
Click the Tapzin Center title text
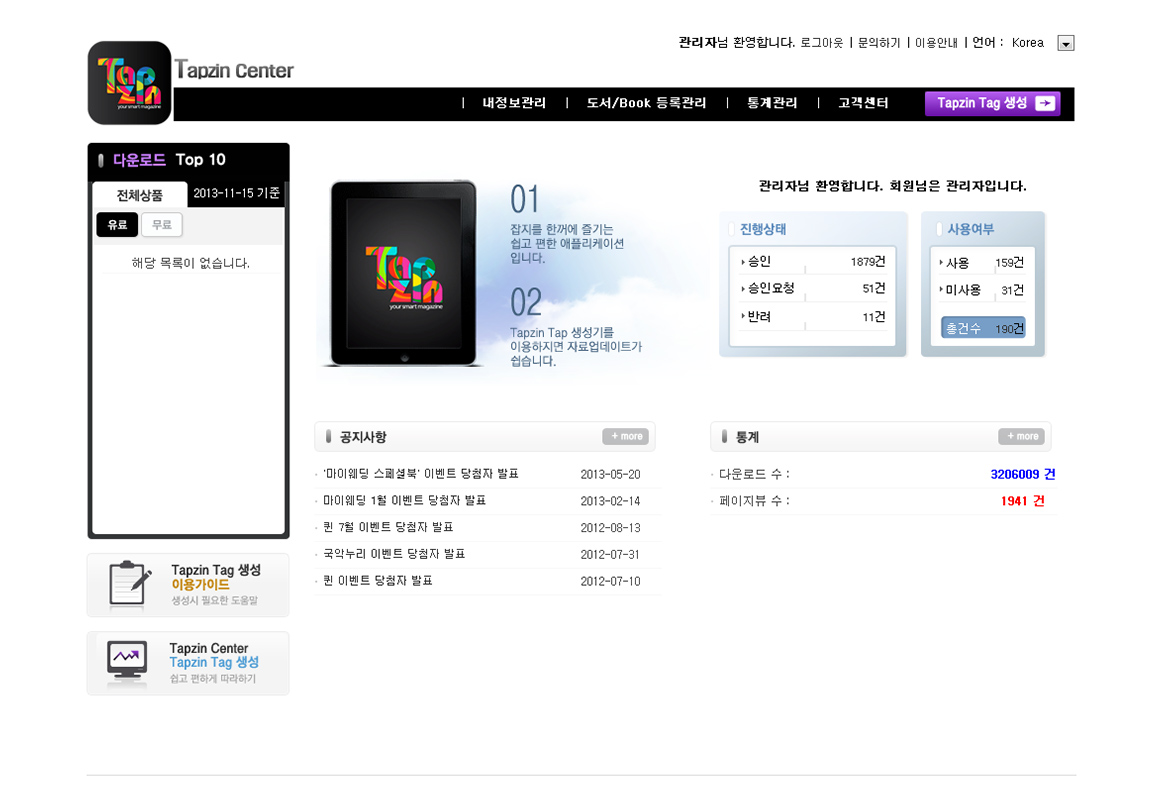234,70
